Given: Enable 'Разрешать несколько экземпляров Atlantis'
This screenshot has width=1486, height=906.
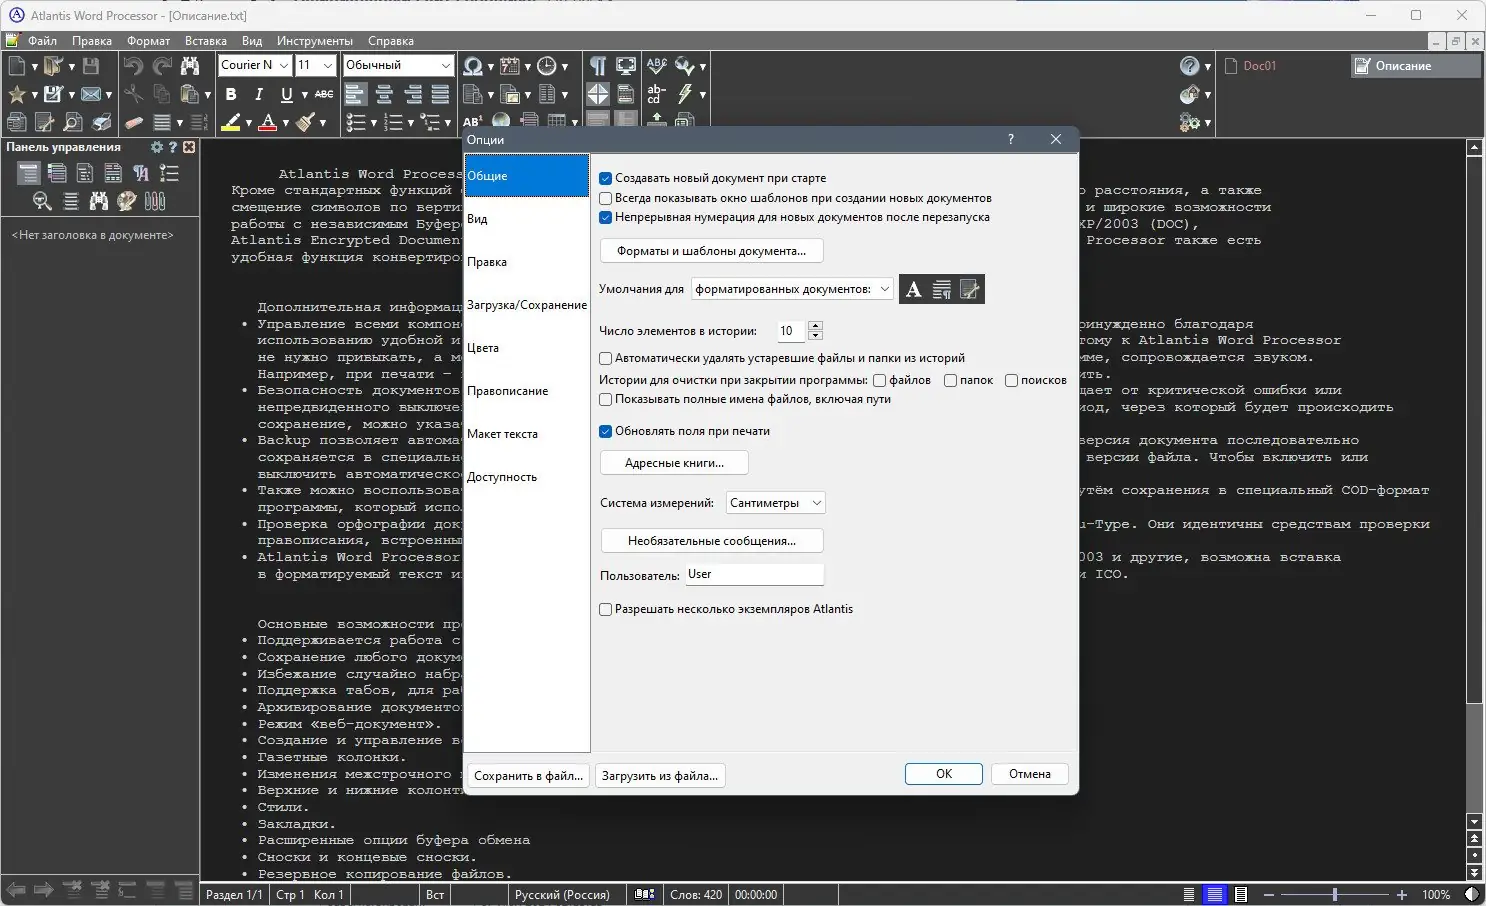Looking at the screenshot, I should pos(605,609).
